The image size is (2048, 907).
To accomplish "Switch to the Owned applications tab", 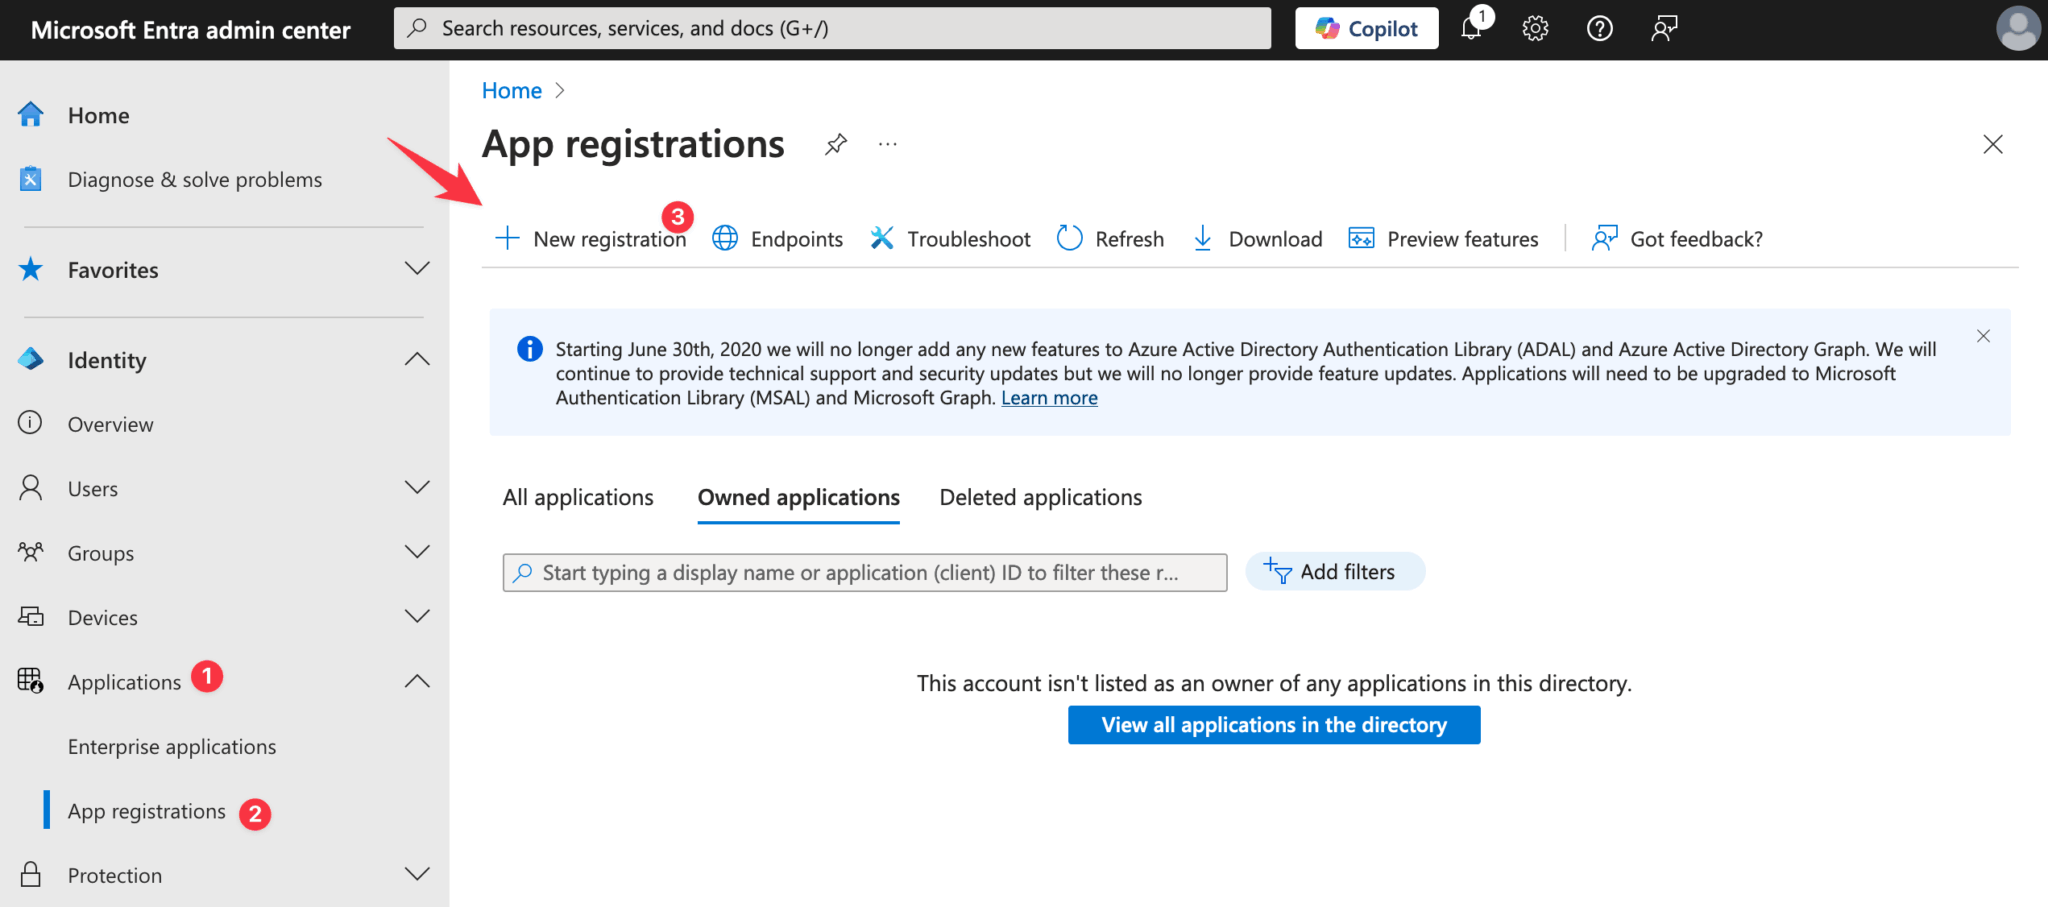I will pos(799,498).
